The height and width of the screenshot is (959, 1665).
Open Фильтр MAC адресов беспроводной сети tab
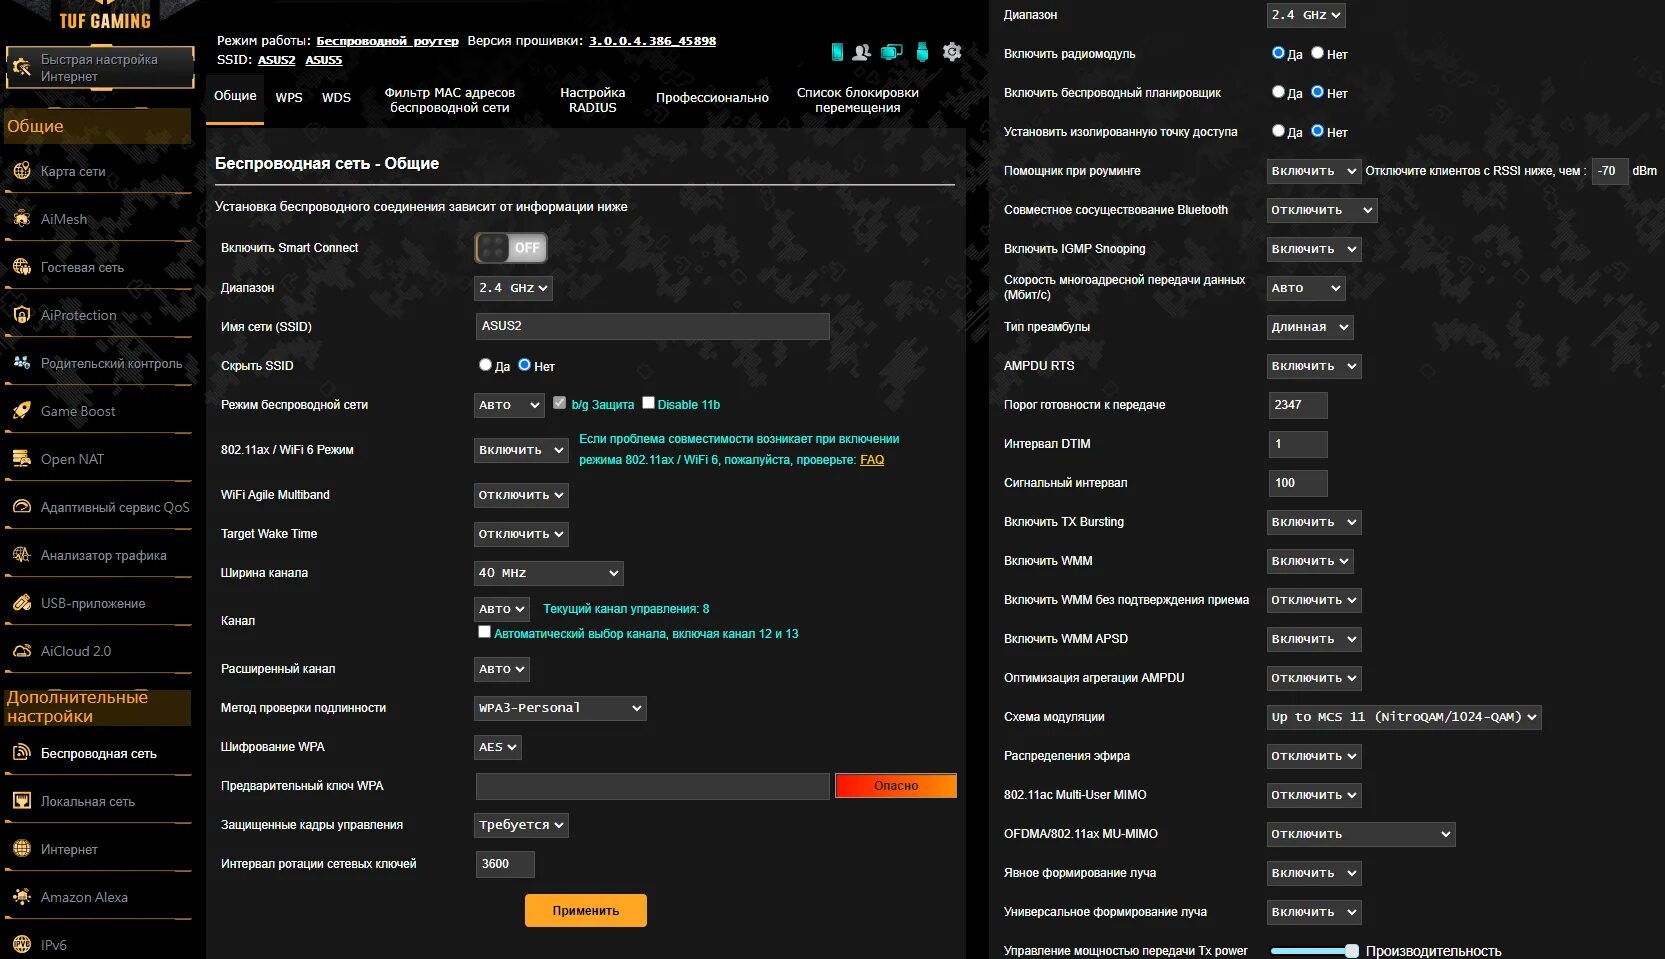[450, 100]
